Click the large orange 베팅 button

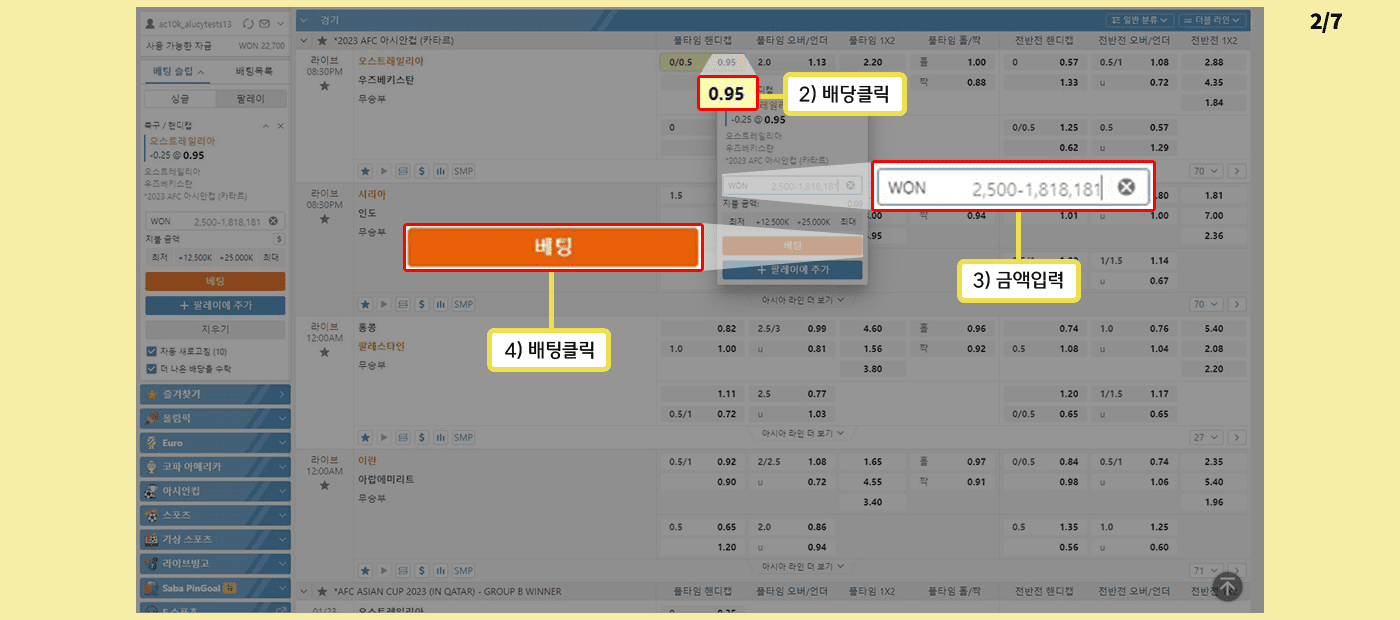point(551,247)
